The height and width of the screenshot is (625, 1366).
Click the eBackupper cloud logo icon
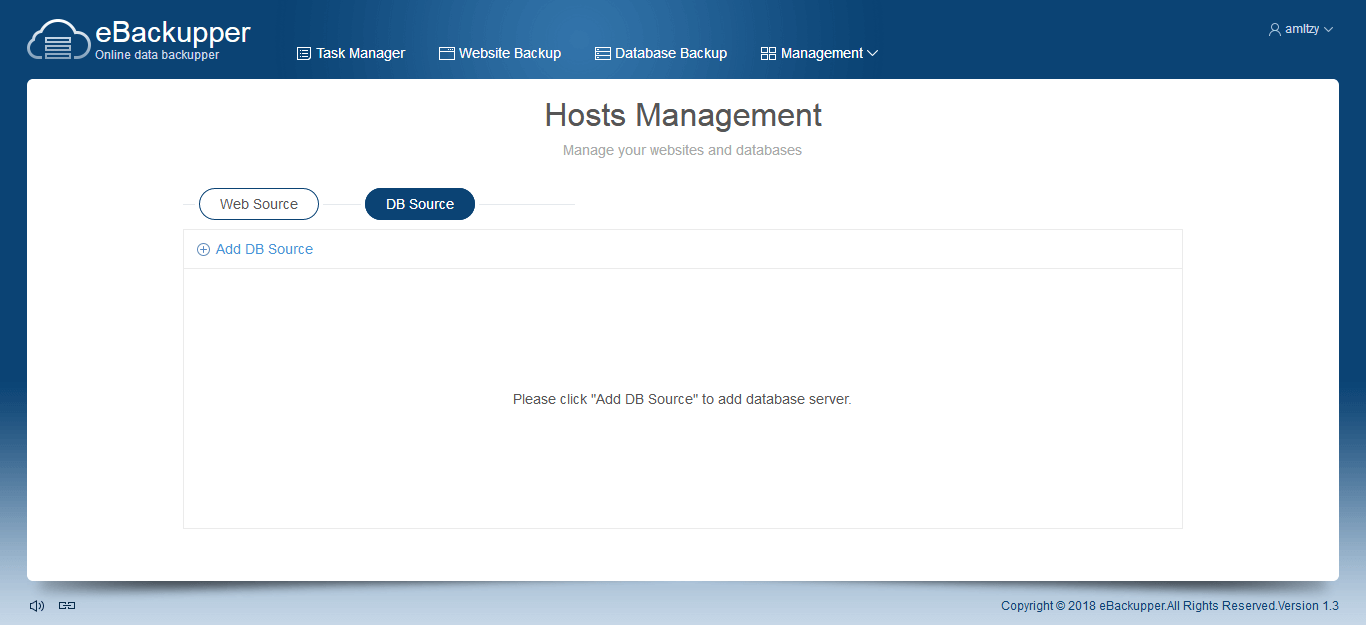[x=58, y=41]
